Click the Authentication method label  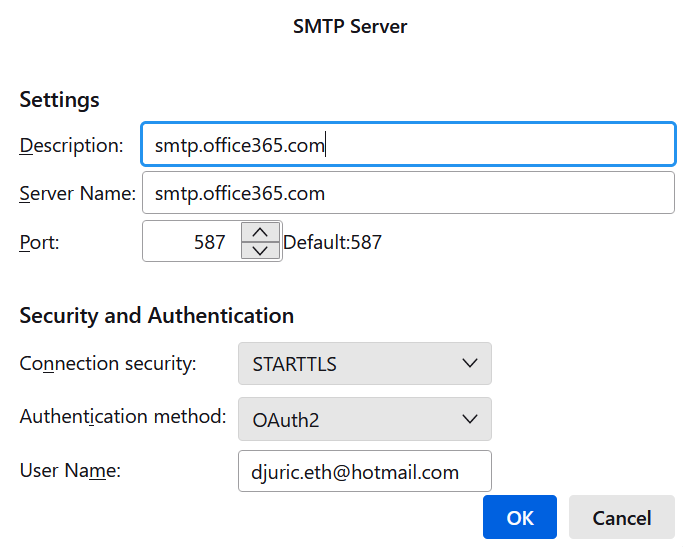[123, 416]
